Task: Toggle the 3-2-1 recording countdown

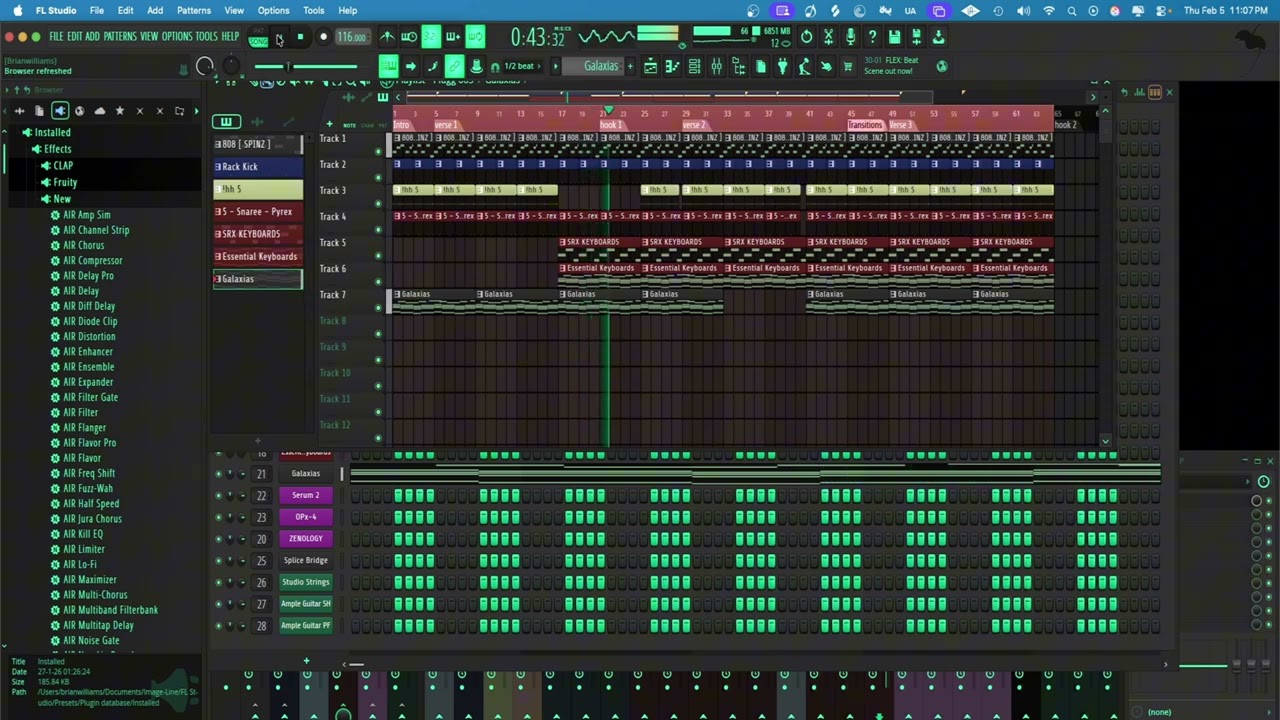Action: (x=431, y=37)
